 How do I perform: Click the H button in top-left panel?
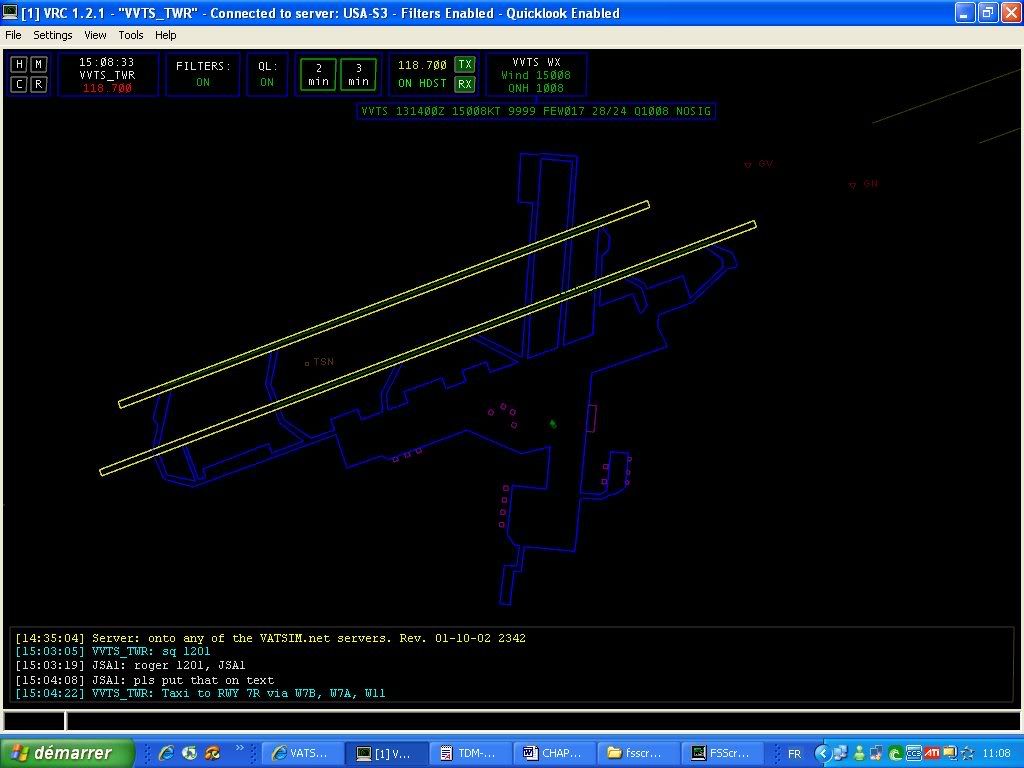tap(19, 64)
